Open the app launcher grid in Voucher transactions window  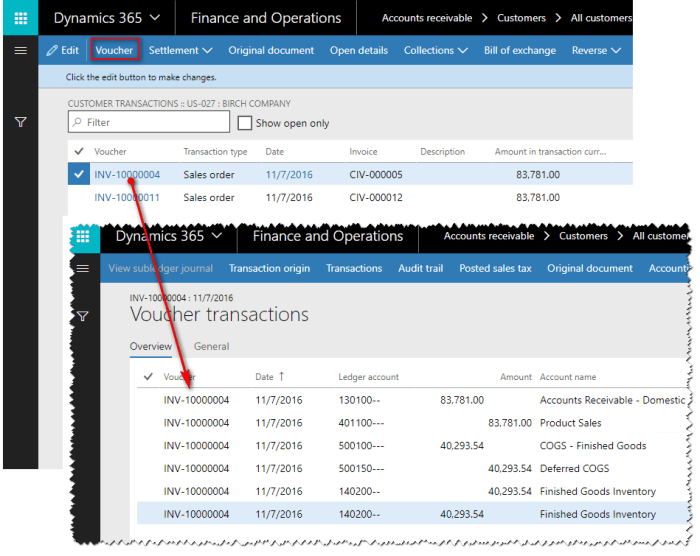pyautogui.click(x=82, y=237)
